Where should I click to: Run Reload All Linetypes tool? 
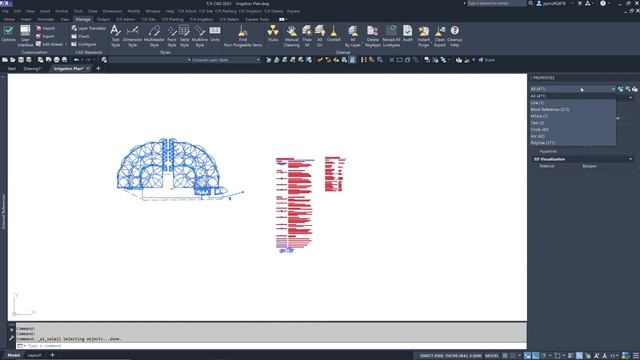point(391,36)
